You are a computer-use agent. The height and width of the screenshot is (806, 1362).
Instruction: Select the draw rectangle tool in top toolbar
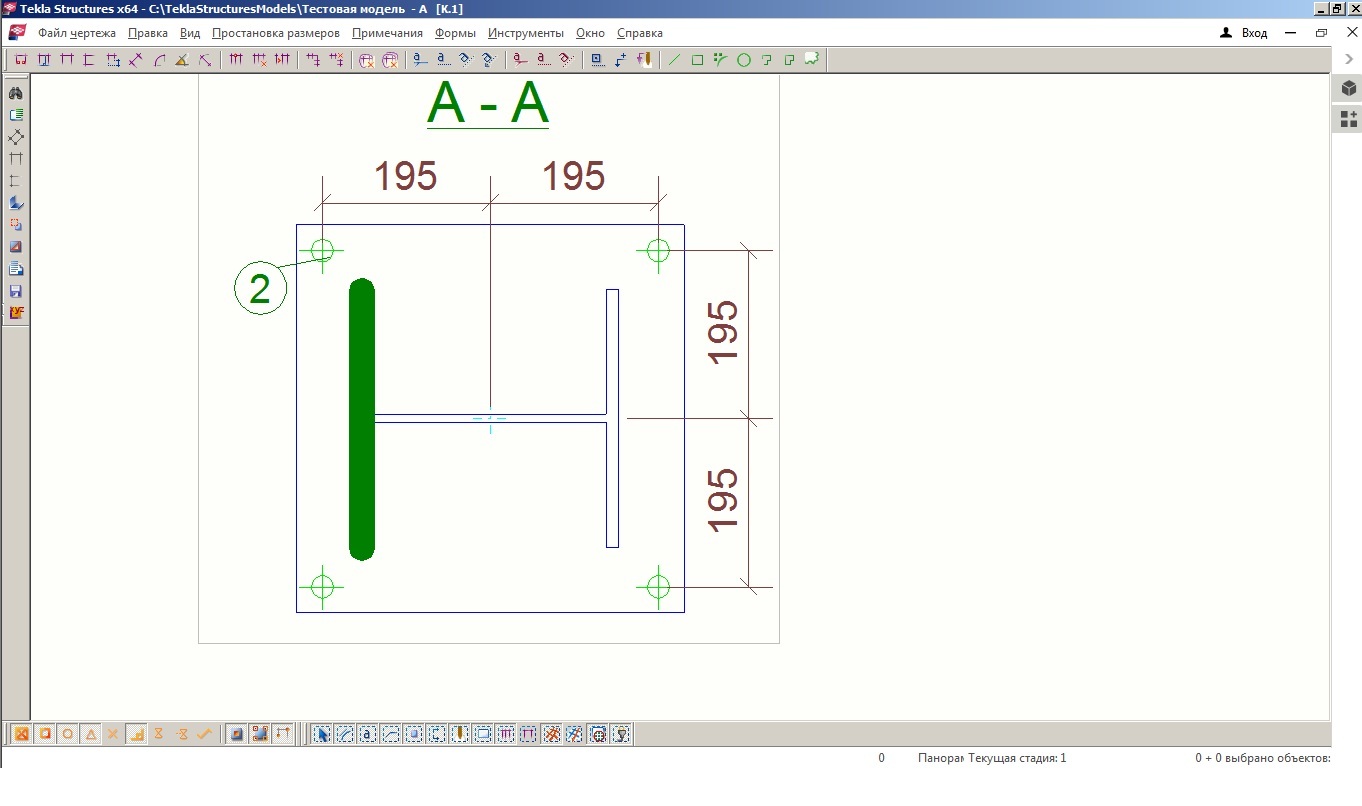pos(698,60)
